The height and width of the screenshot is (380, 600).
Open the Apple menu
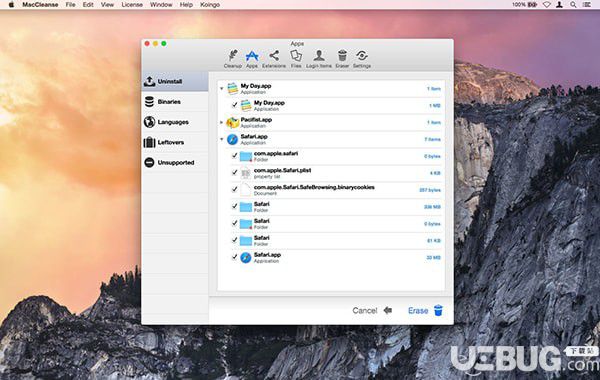click(11, 5)
